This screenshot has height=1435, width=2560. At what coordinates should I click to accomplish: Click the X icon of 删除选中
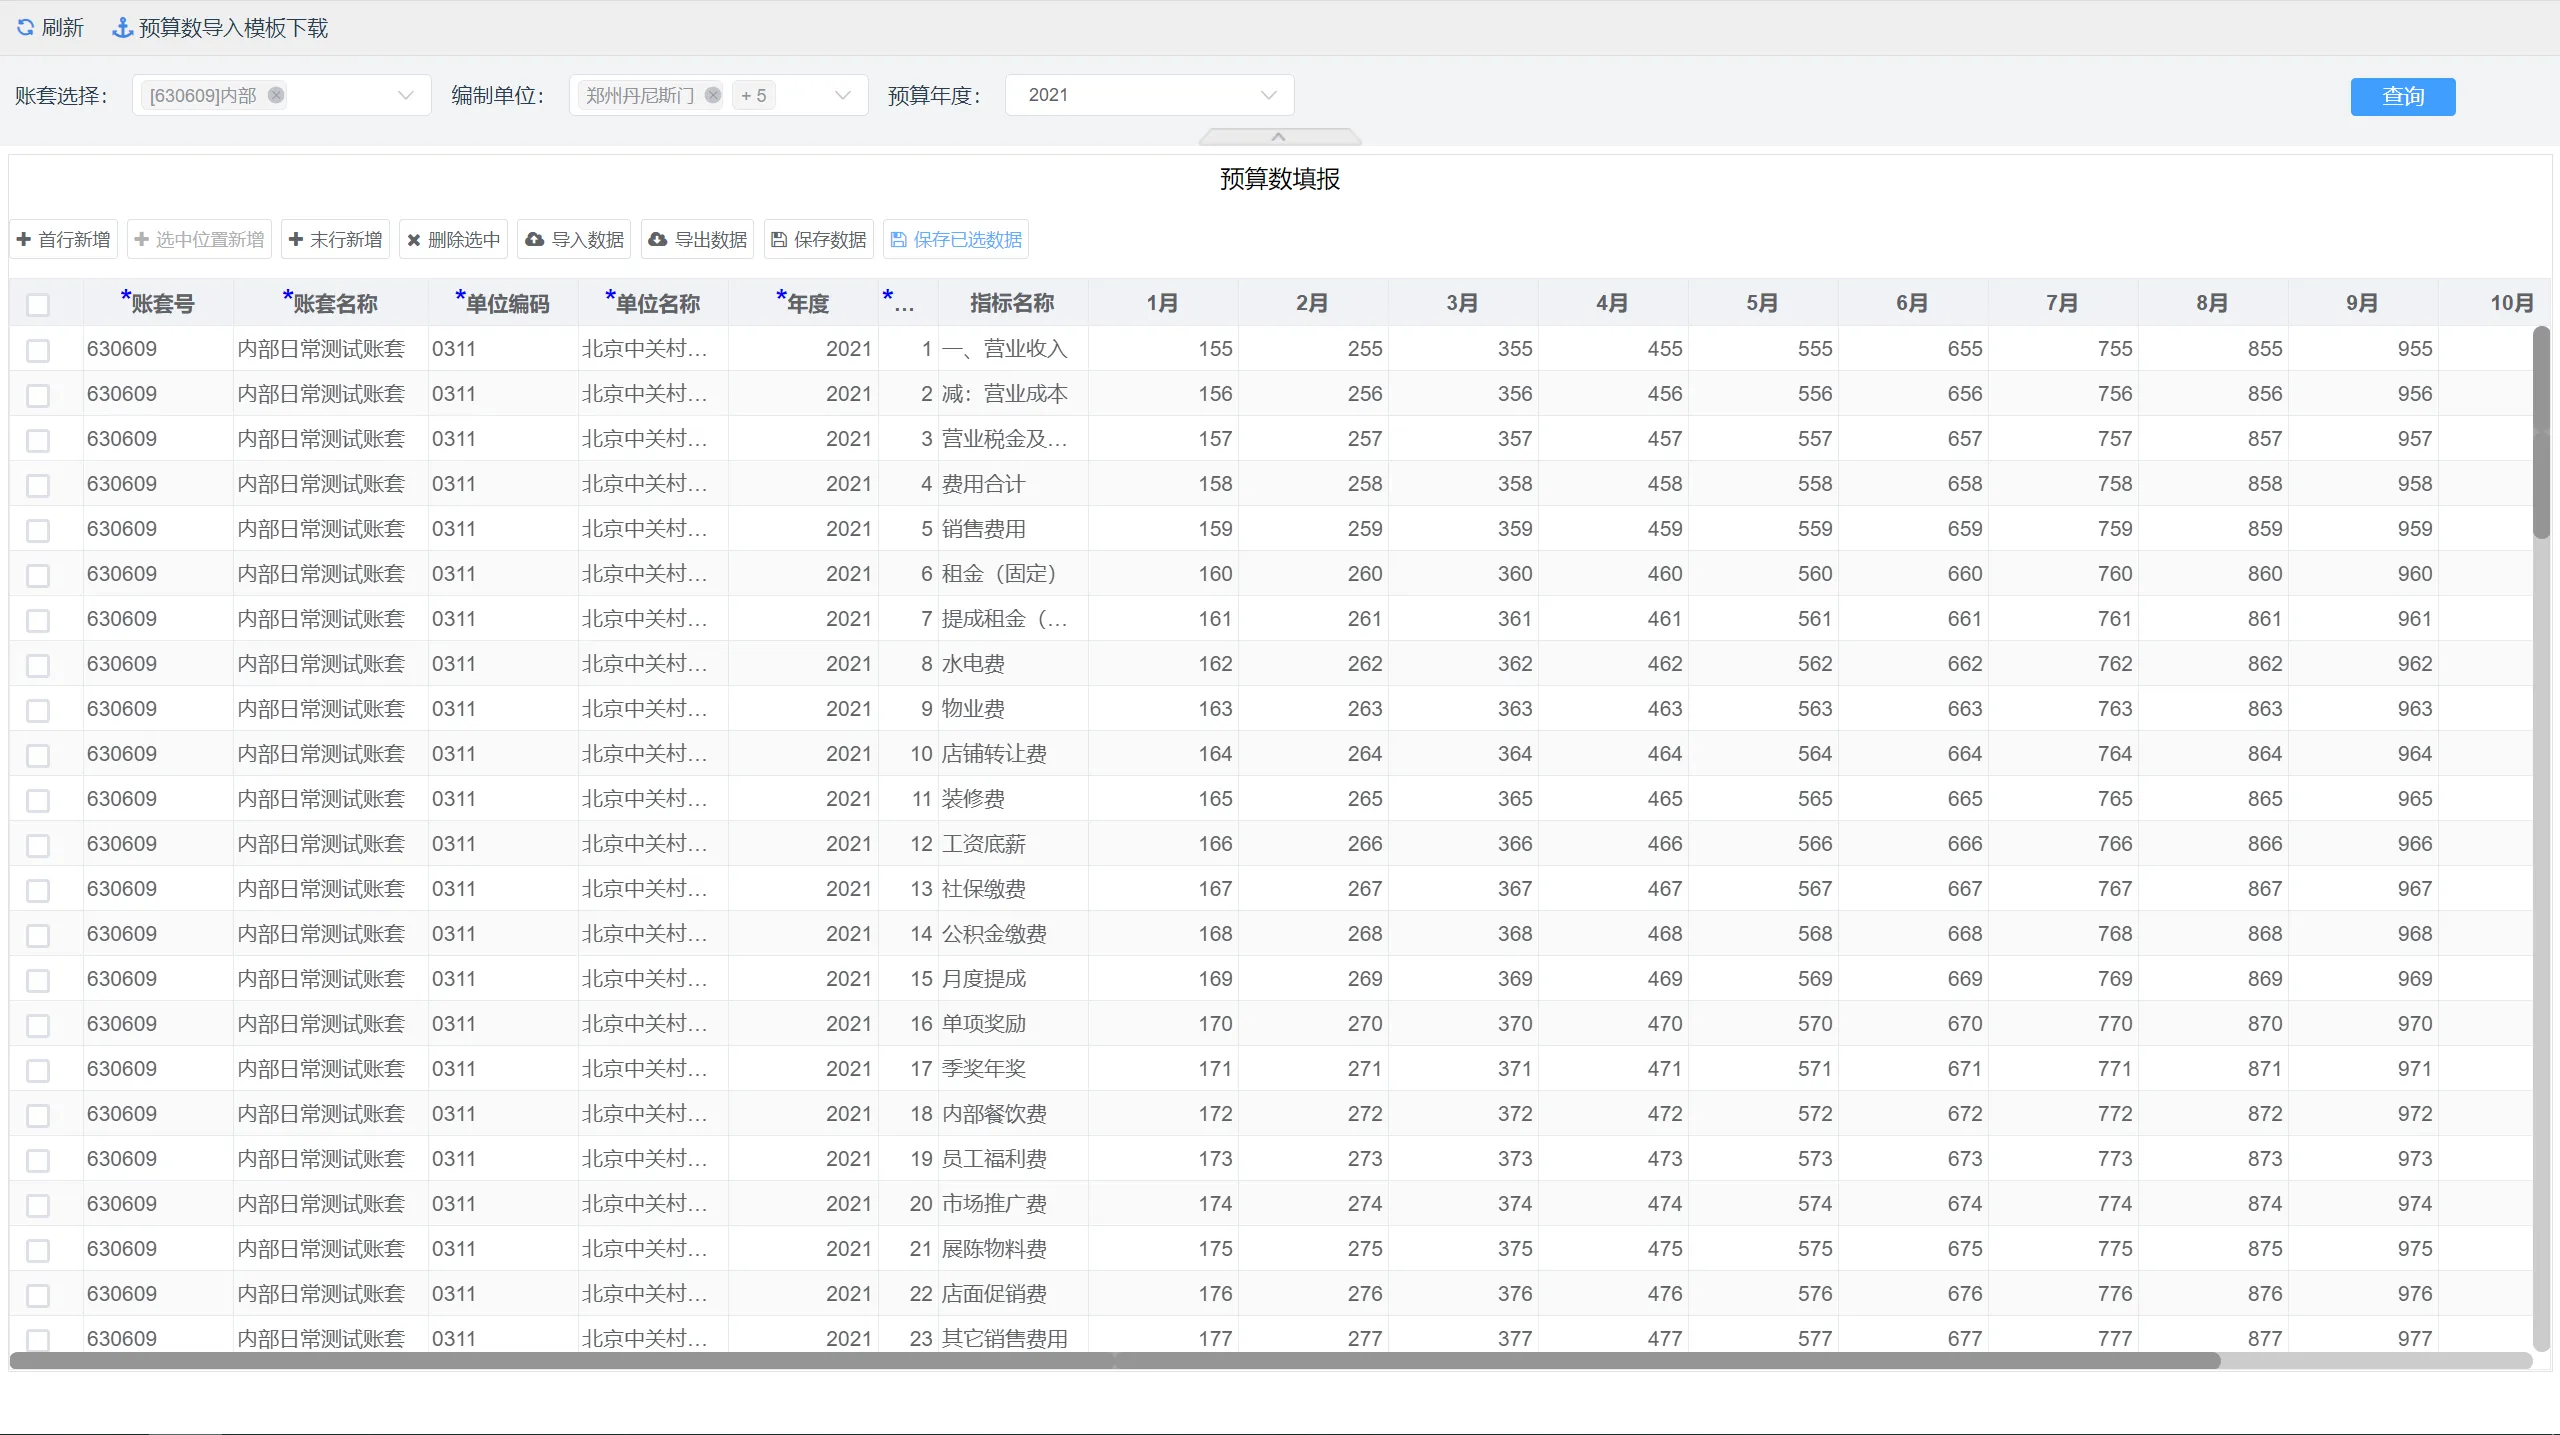point(414,240)
